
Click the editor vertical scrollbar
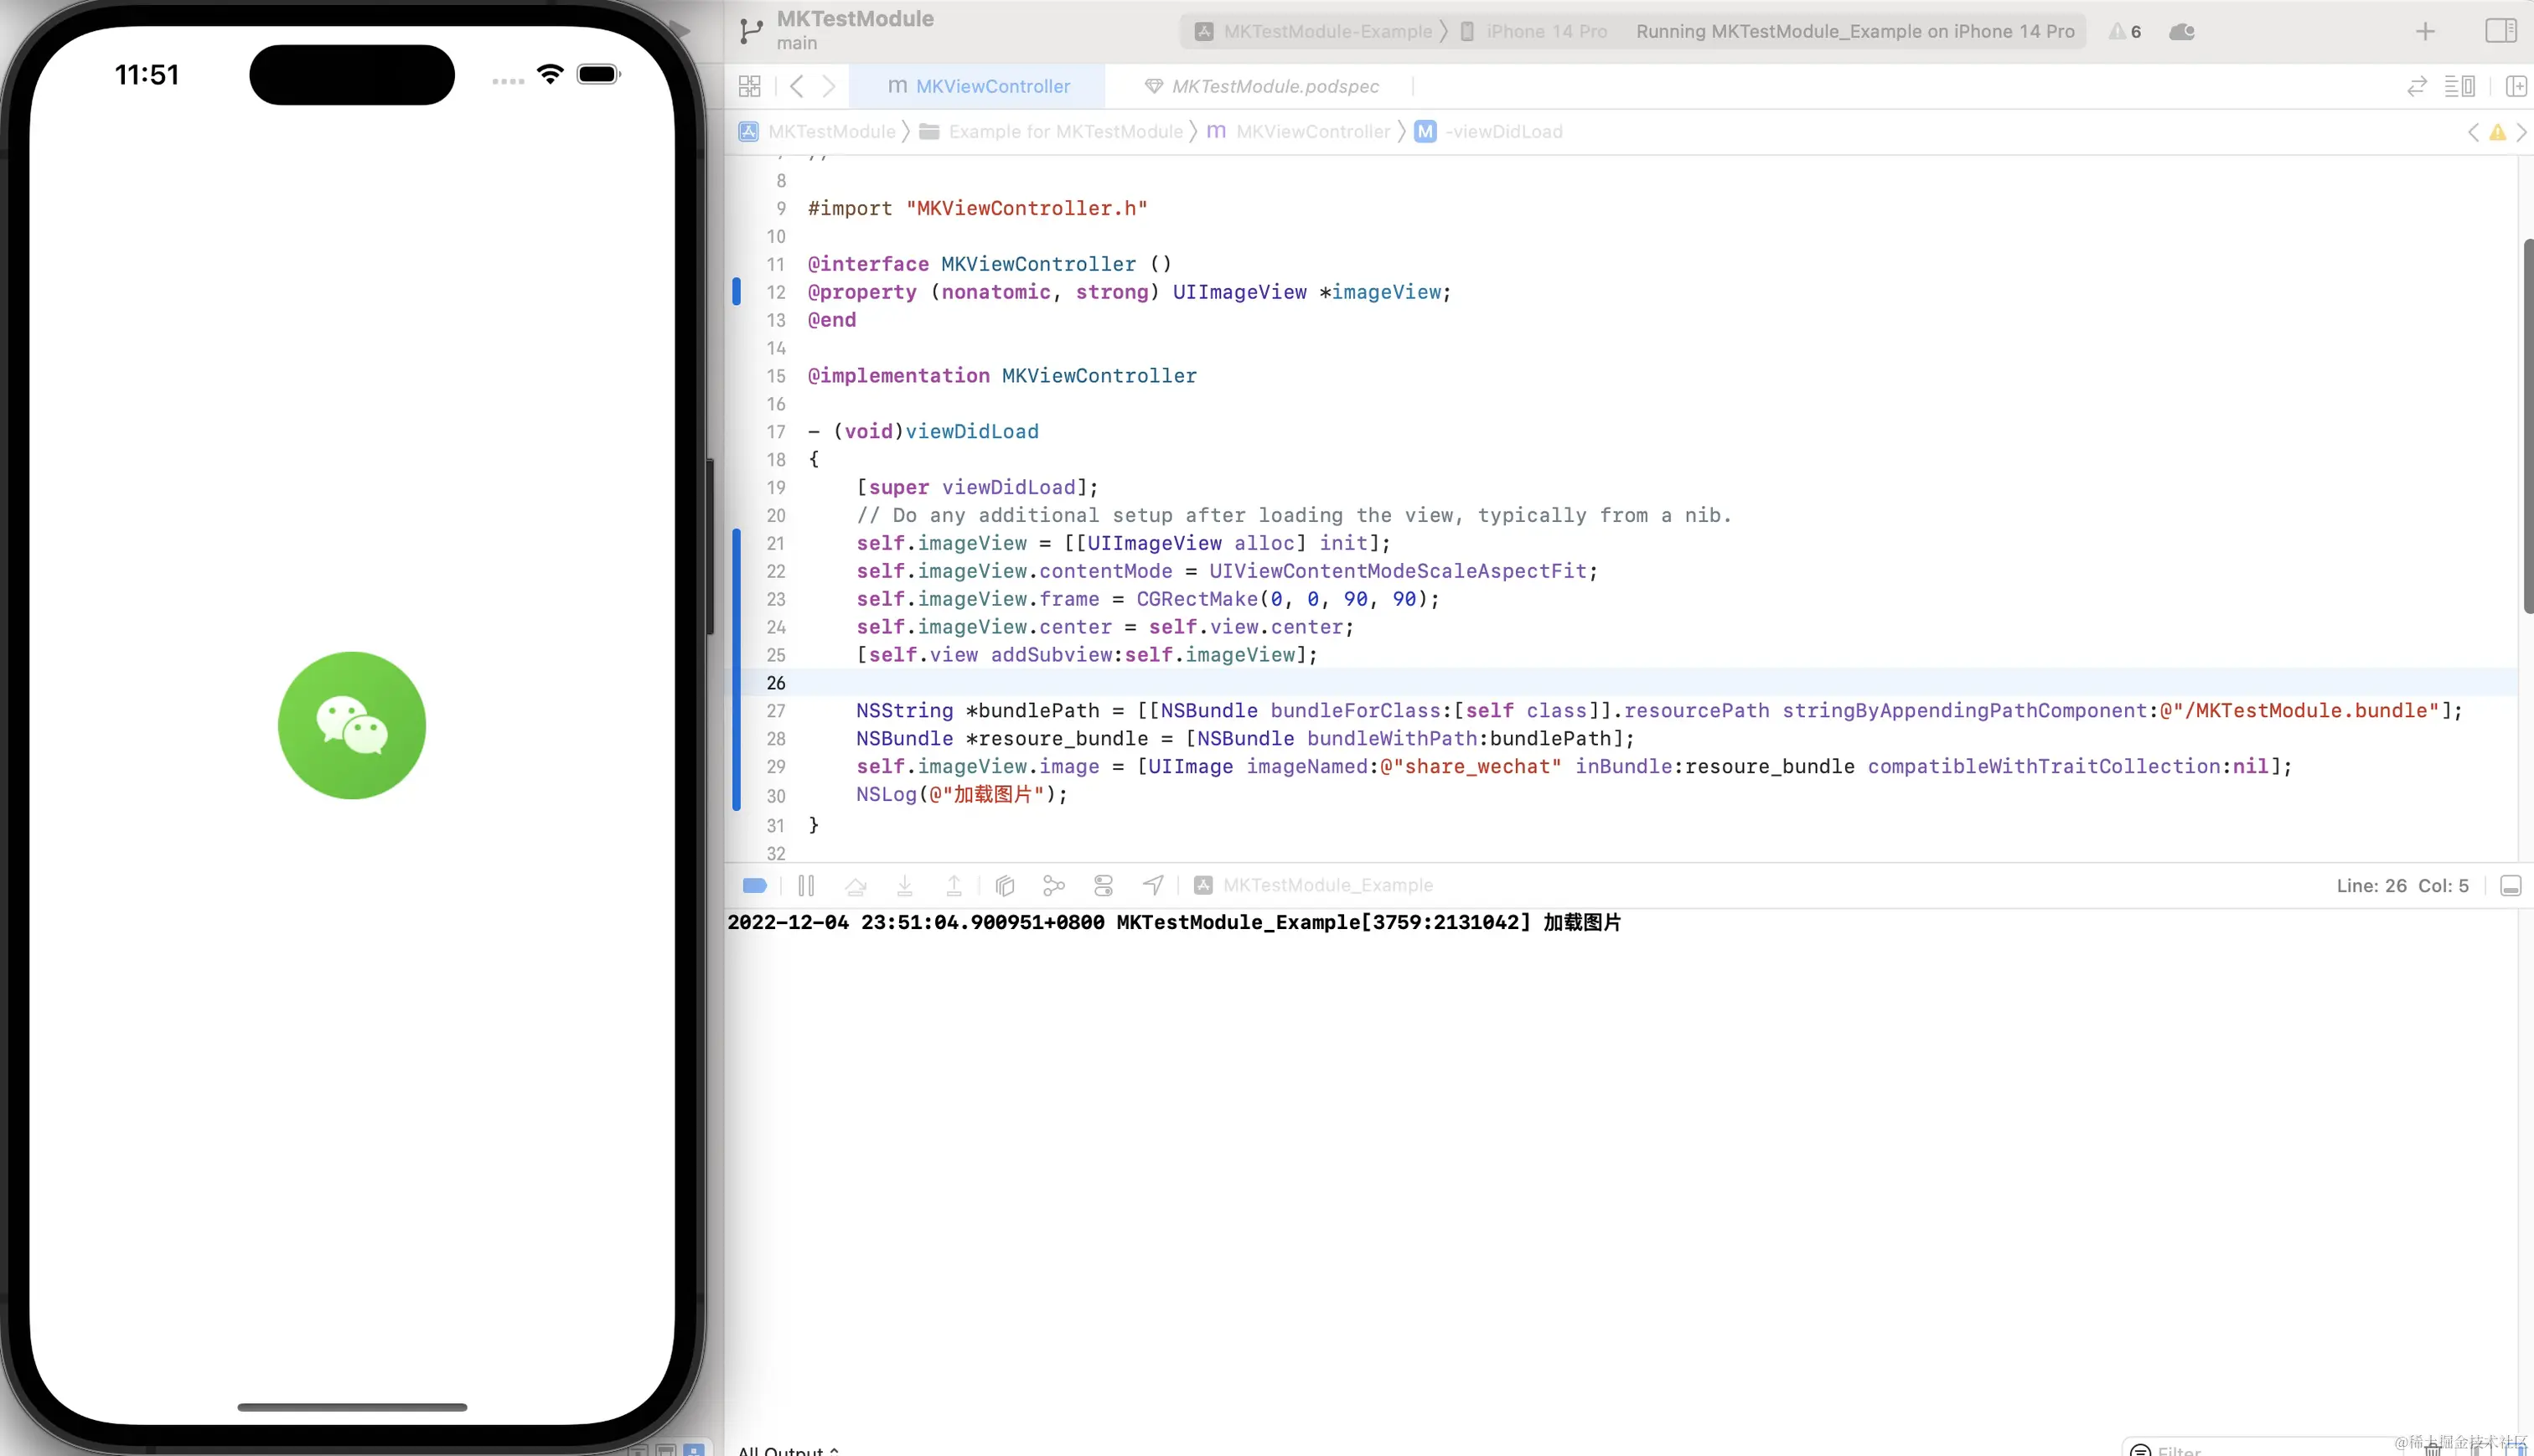(x=2527, y=425)
